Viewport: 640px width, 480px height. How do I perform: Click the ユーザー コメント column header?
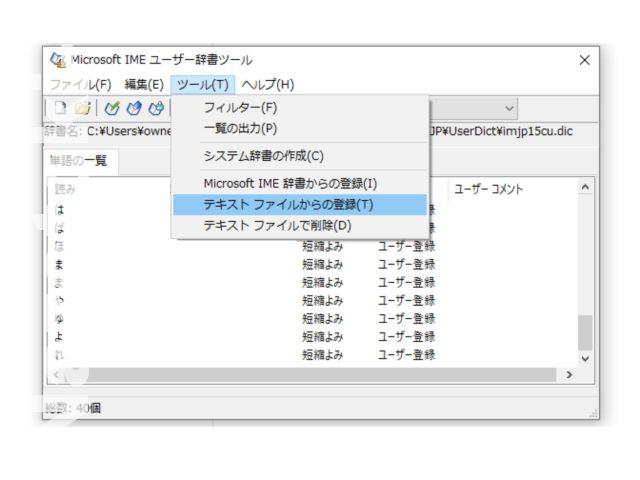[488, 189]
